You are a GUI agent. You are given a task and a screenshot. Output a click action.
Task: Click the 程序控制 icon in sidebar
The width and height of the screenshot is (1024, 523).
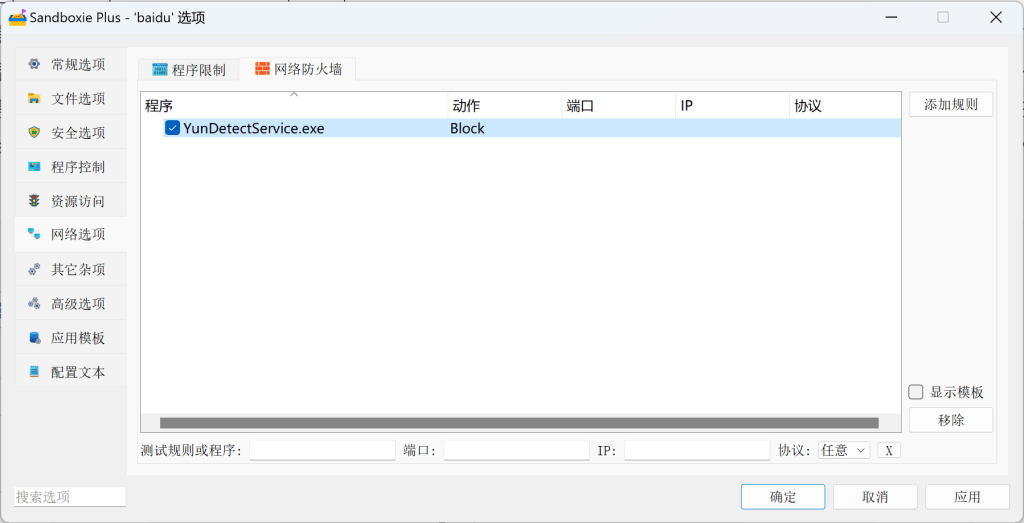[34, 166]
